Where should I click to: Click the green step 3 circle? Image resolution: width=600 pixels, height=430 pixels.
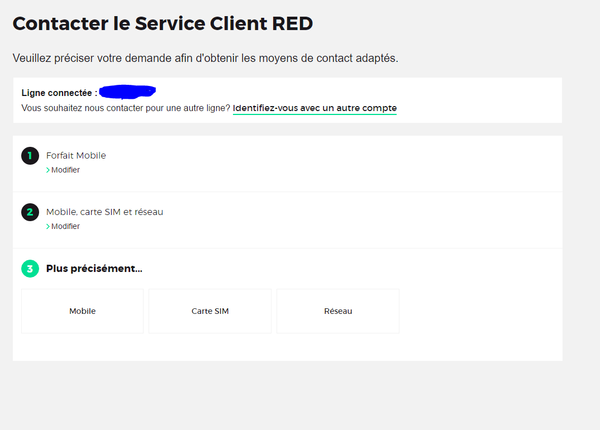click(30, 268)
